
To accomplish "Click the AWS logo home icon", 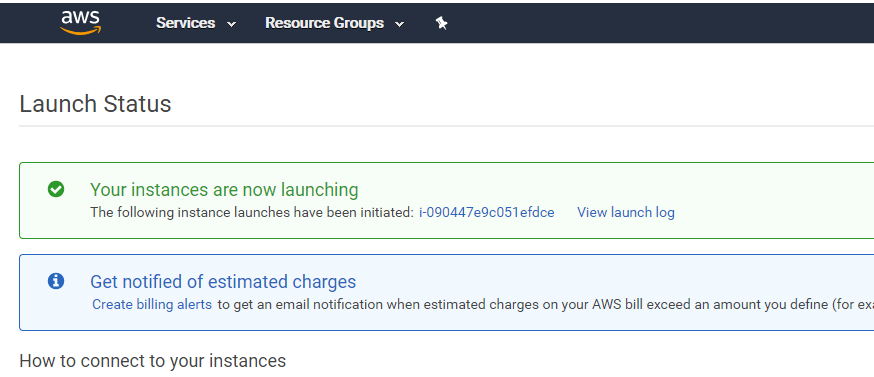I will (x=81, y=23).
